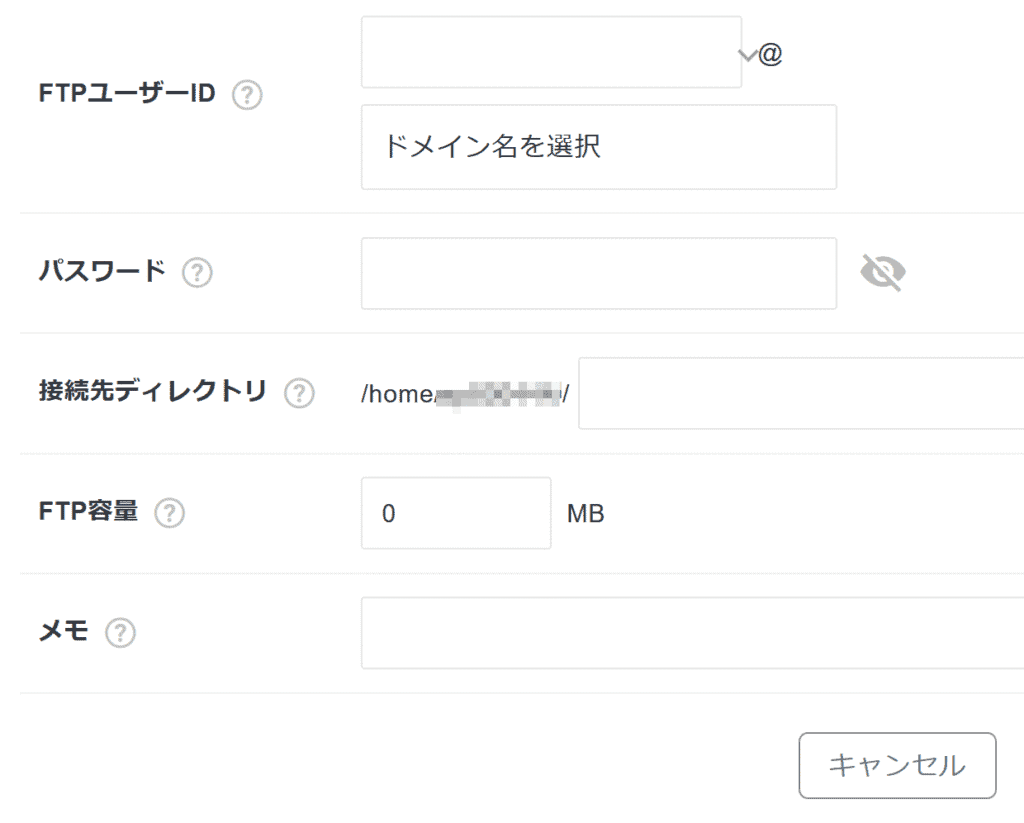1024x823 pixels.
Task: View the help hint for メモ
Action: (x=121, y=632)
